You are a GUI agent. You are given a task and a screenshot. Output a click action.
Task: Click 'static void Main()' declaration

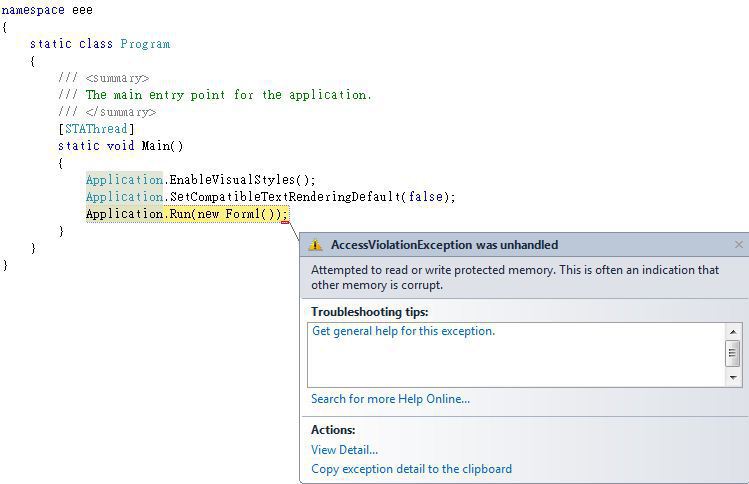coord(120,146)
